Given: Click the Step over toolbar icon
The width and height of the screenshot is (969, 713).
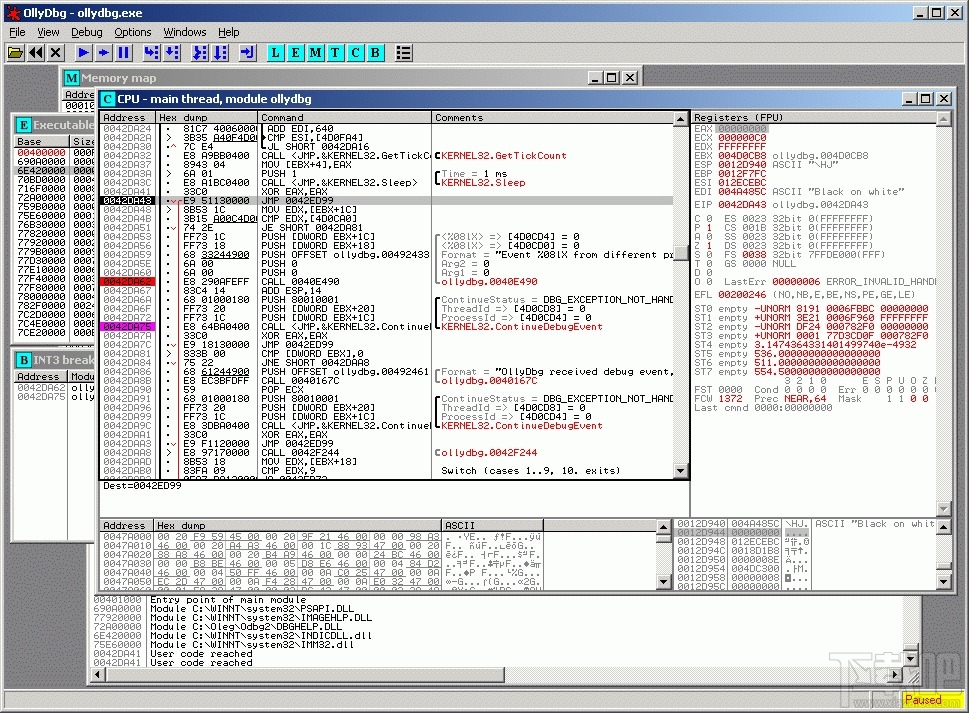Looking at the screenshot, I should click(172, 52).
